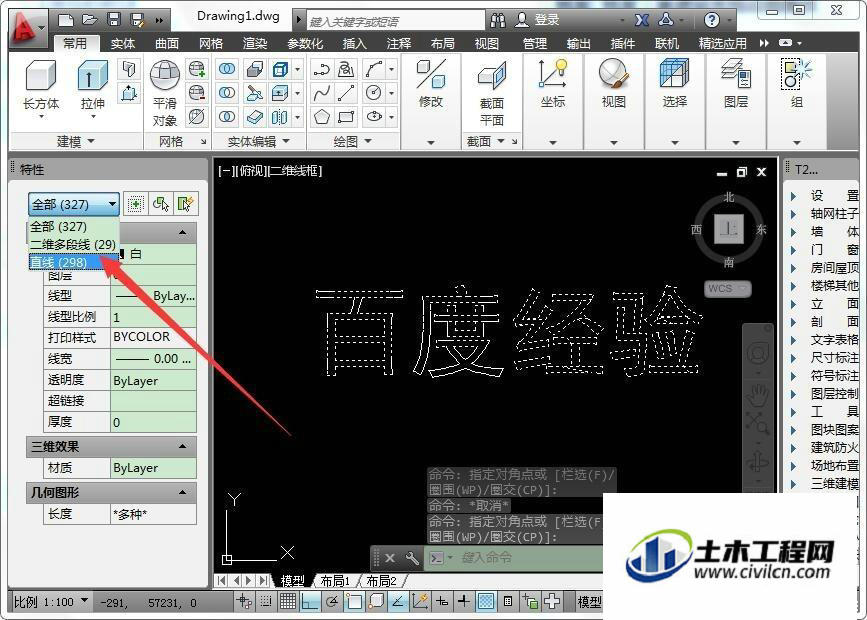
Task: Click the [二维线框] visual style label
Action: click(x=295, y=171)
